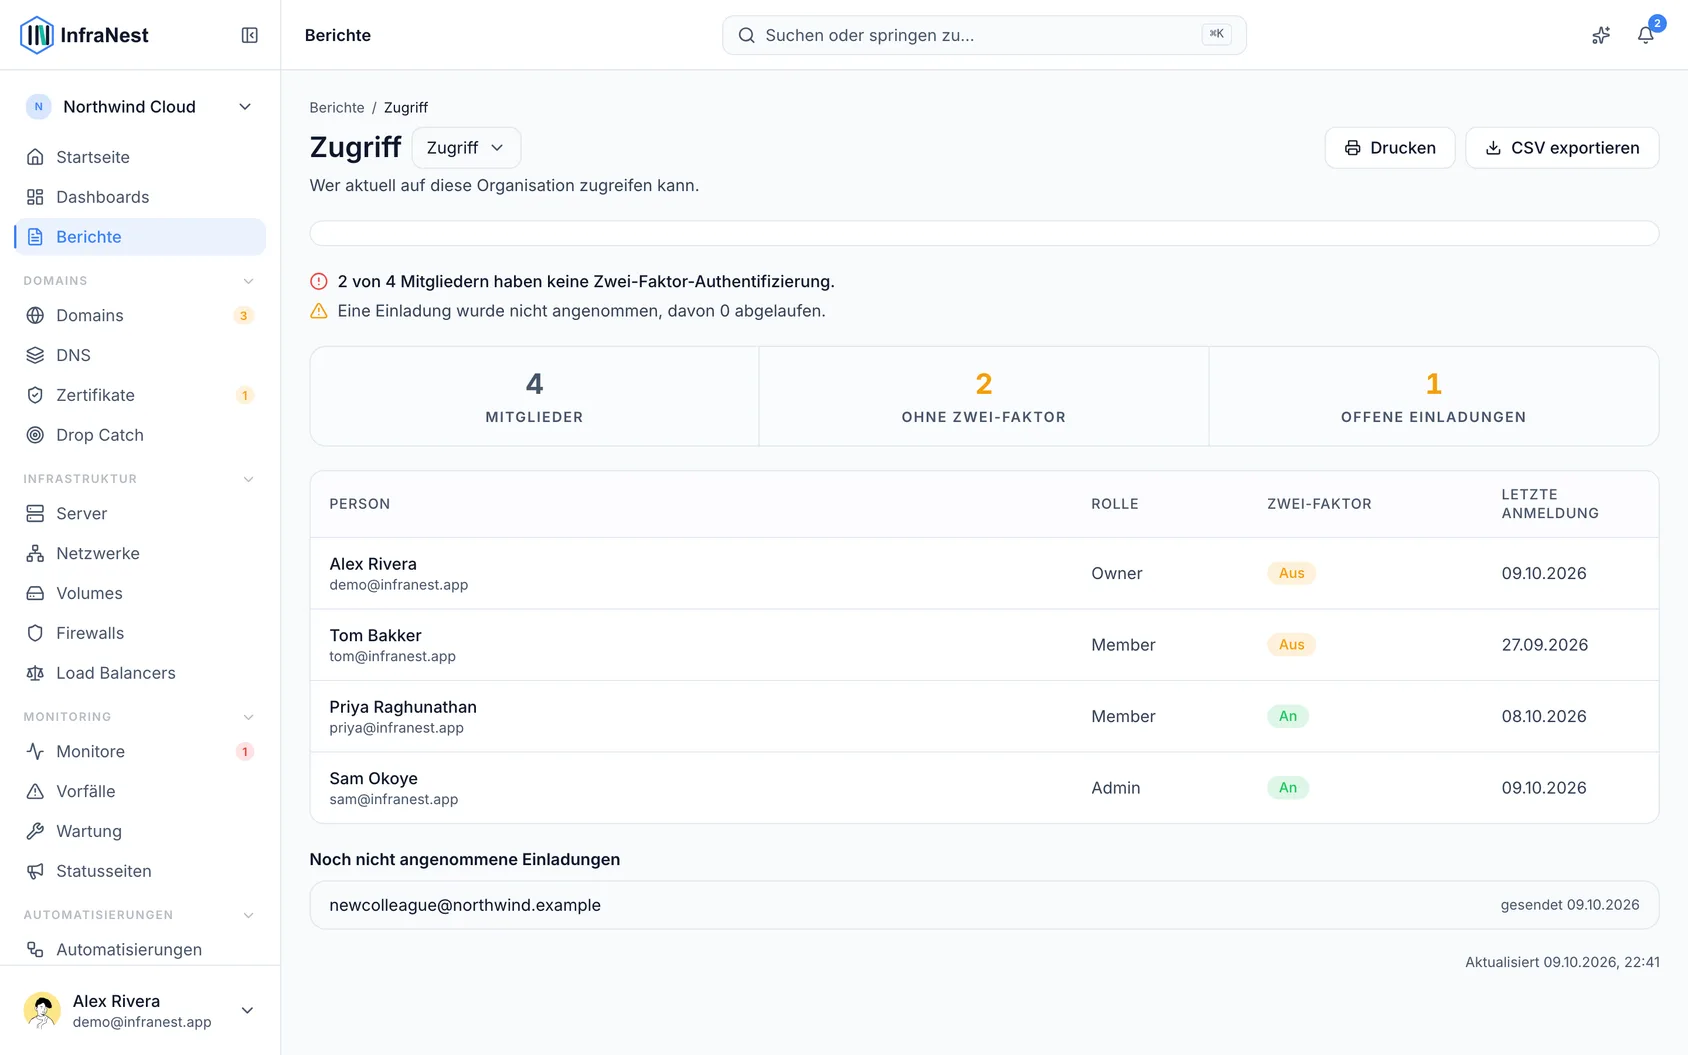Click the Monitore activity pulse icon
The image size is (1688, 1055).
(x=35, y=751)
